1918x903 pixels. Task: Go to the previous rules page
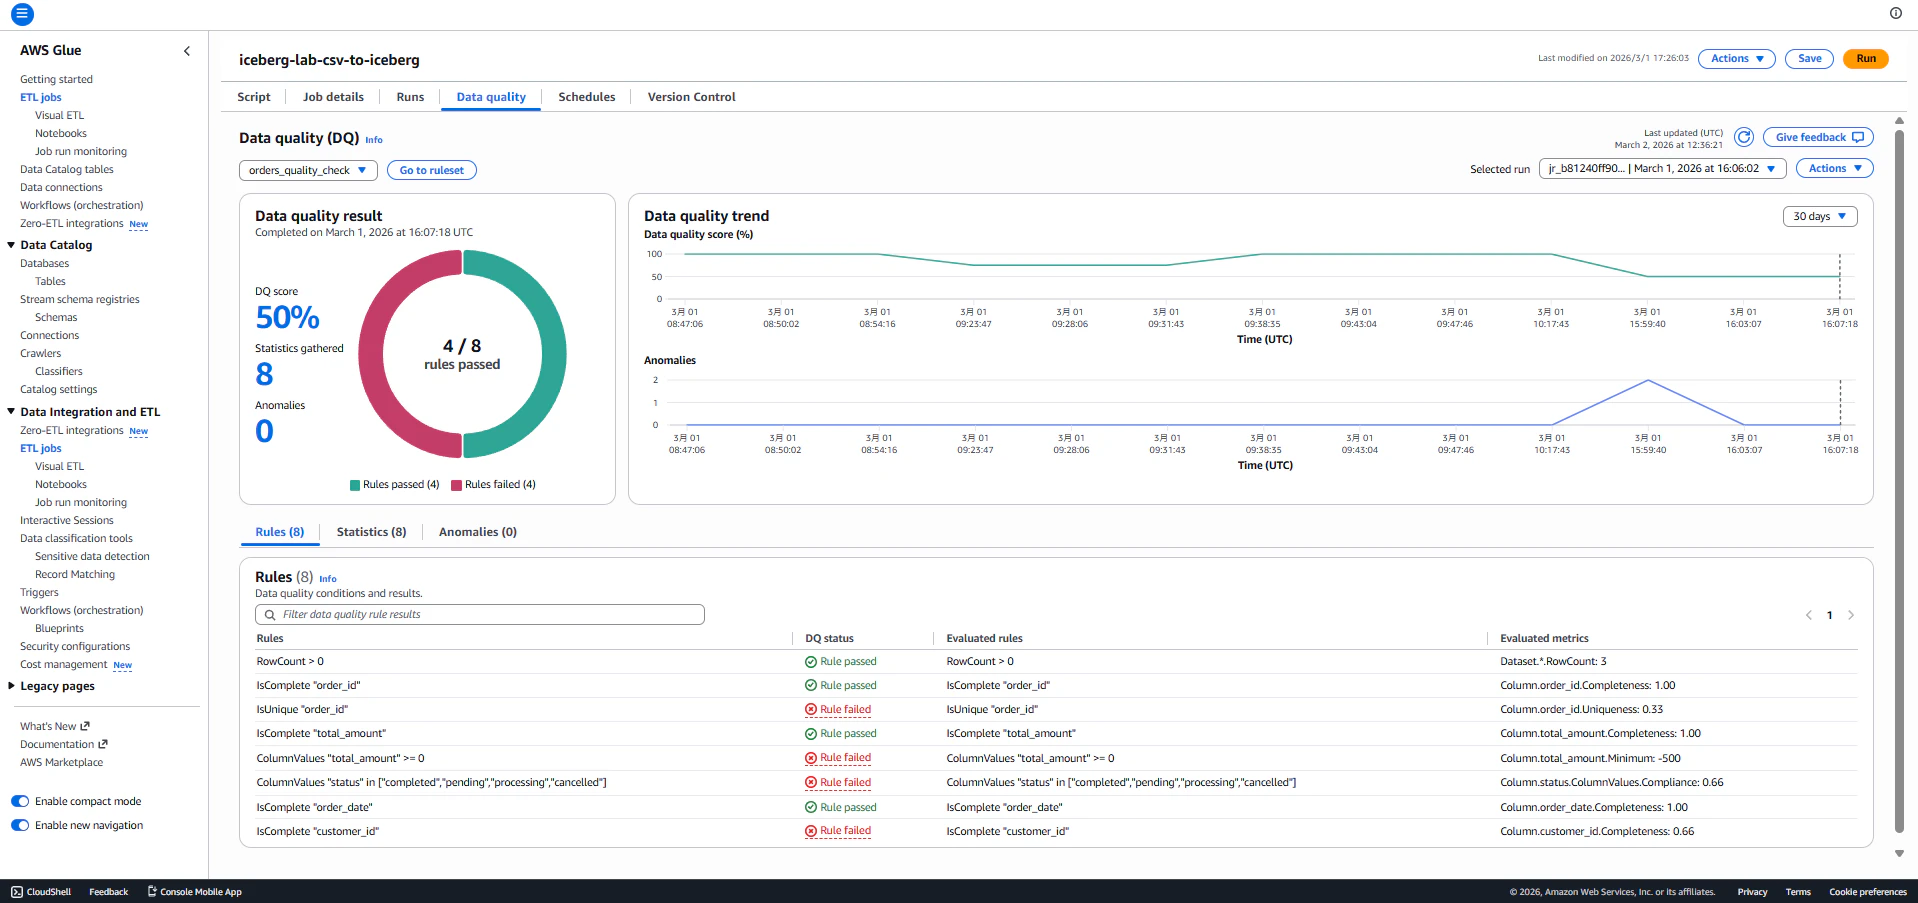coord(1808,615)
